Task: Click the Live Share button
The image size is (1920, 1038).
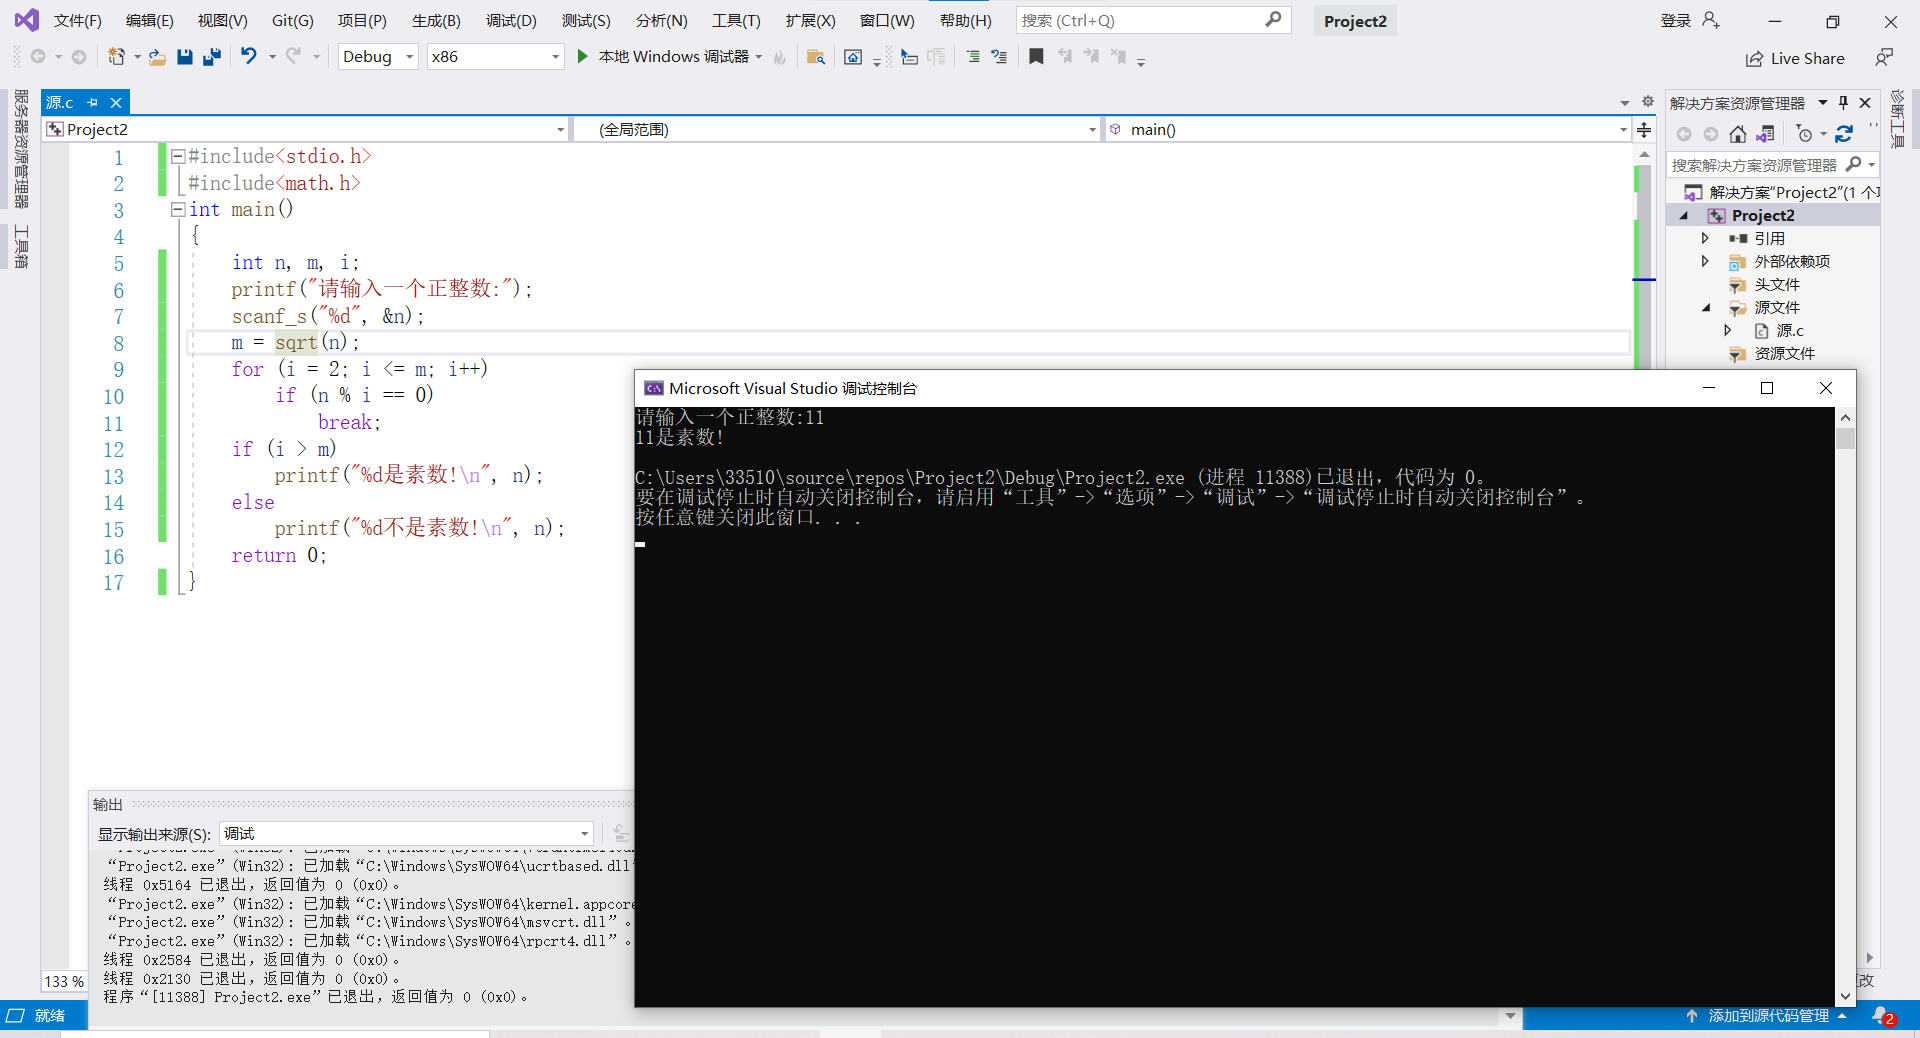Action: click(1795, 59)
